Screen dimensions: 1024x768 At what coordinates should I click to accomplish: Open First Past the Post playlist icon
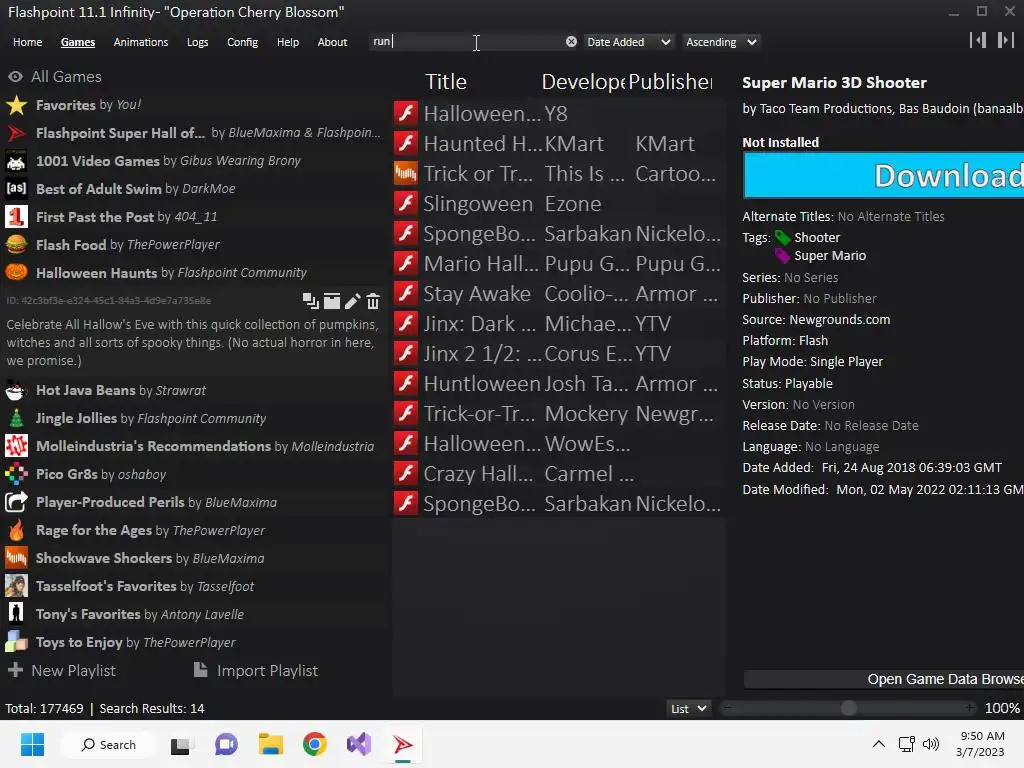coord(16,217)
